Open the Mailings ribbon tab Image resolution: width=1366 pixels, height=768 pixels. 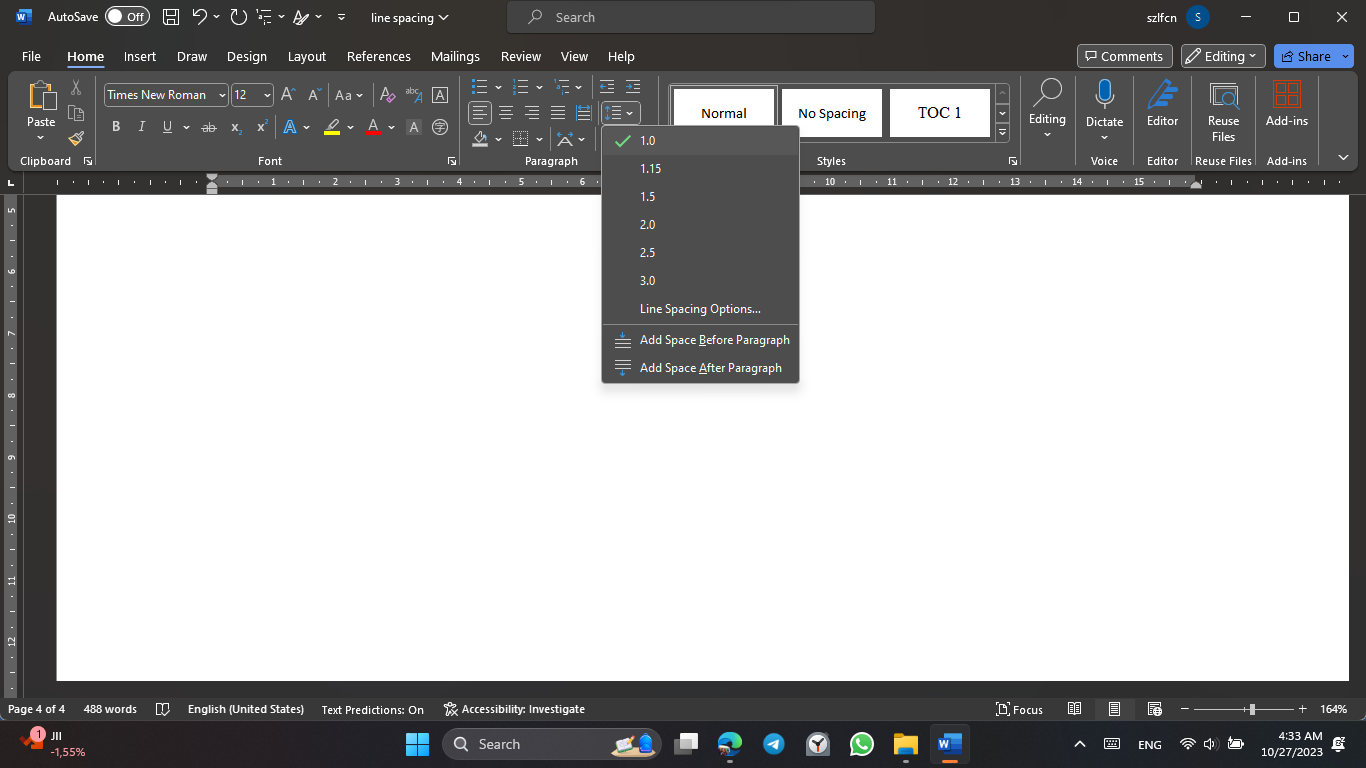455,56
